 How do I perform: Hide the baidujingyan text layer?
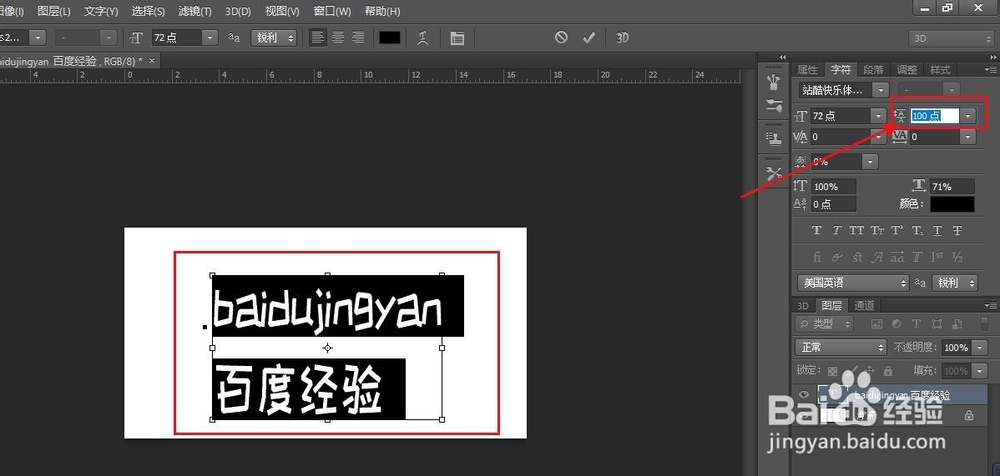804,394
